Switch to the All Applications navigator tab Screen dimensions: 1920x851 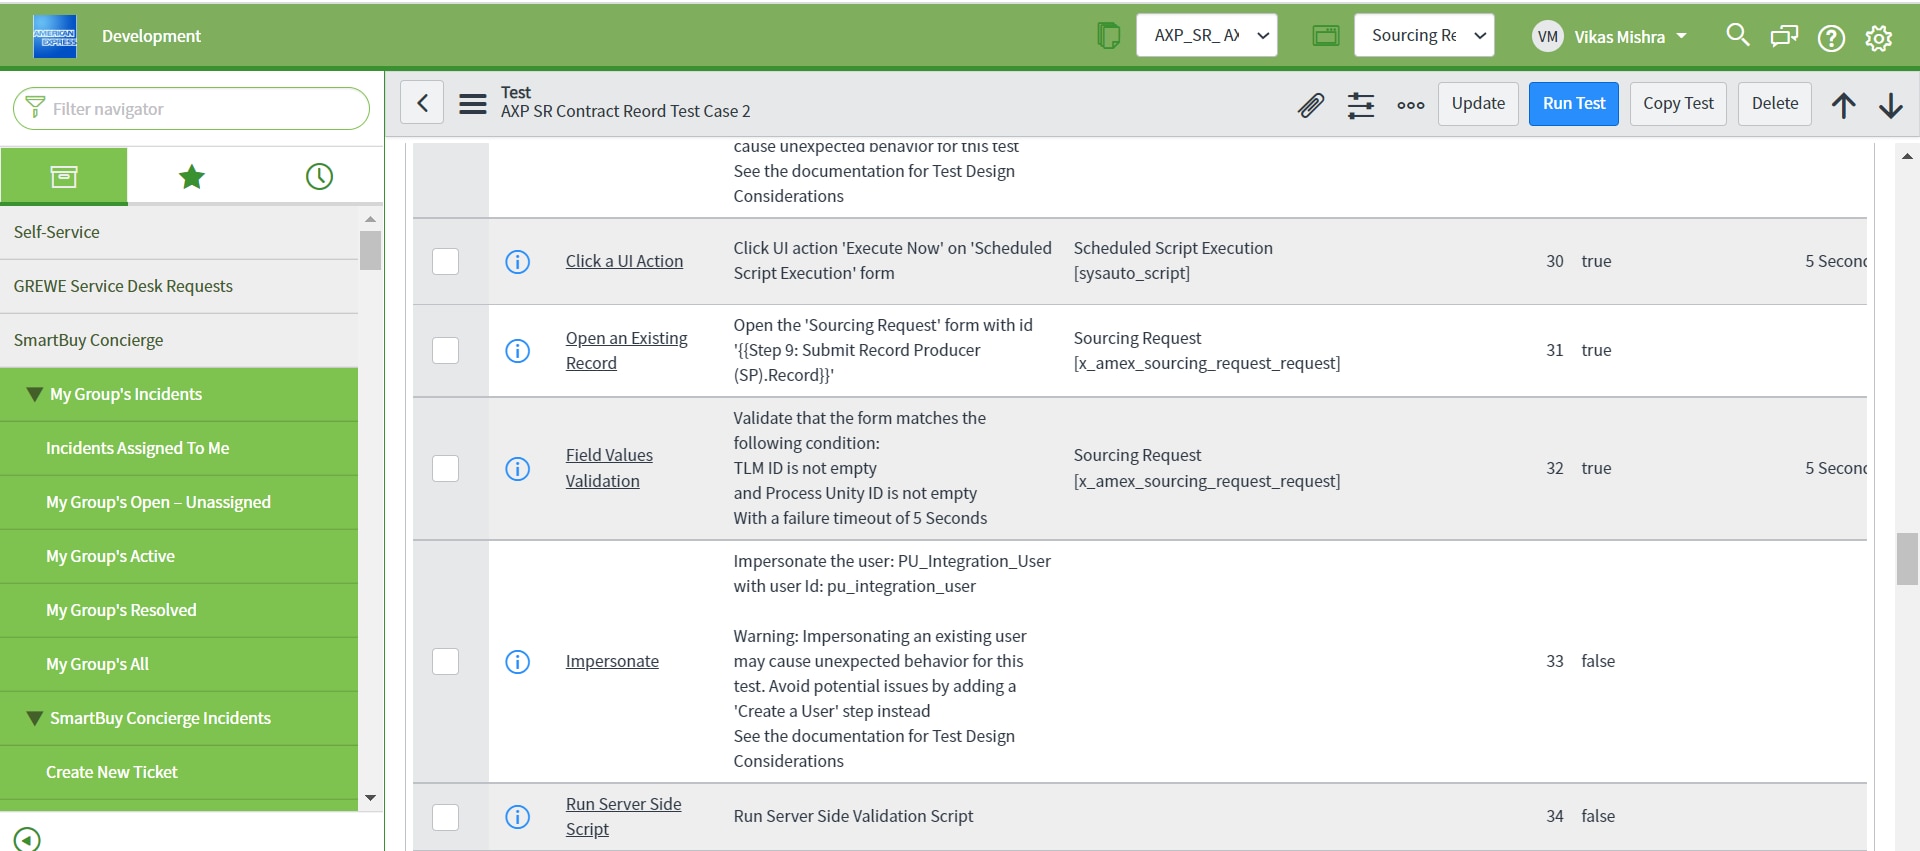64,177
